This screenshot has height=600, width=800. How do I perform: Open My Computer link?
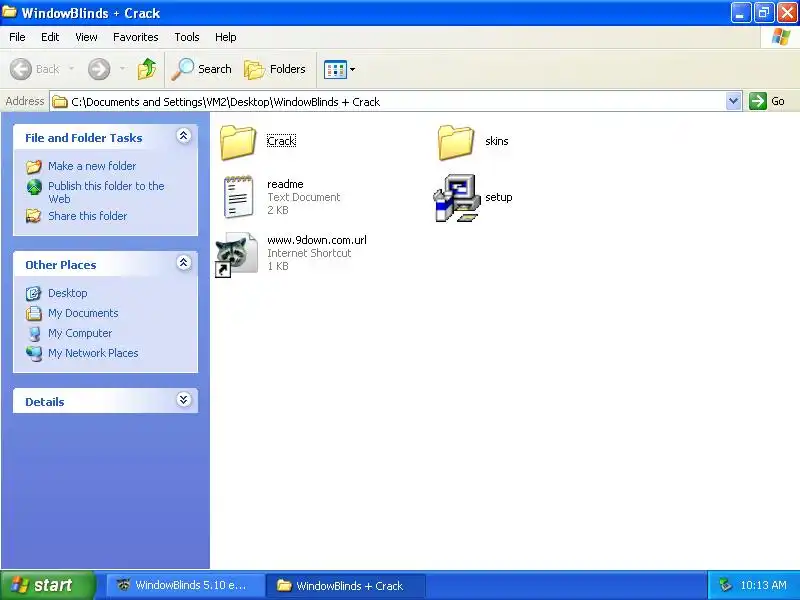tap(80, 333)
